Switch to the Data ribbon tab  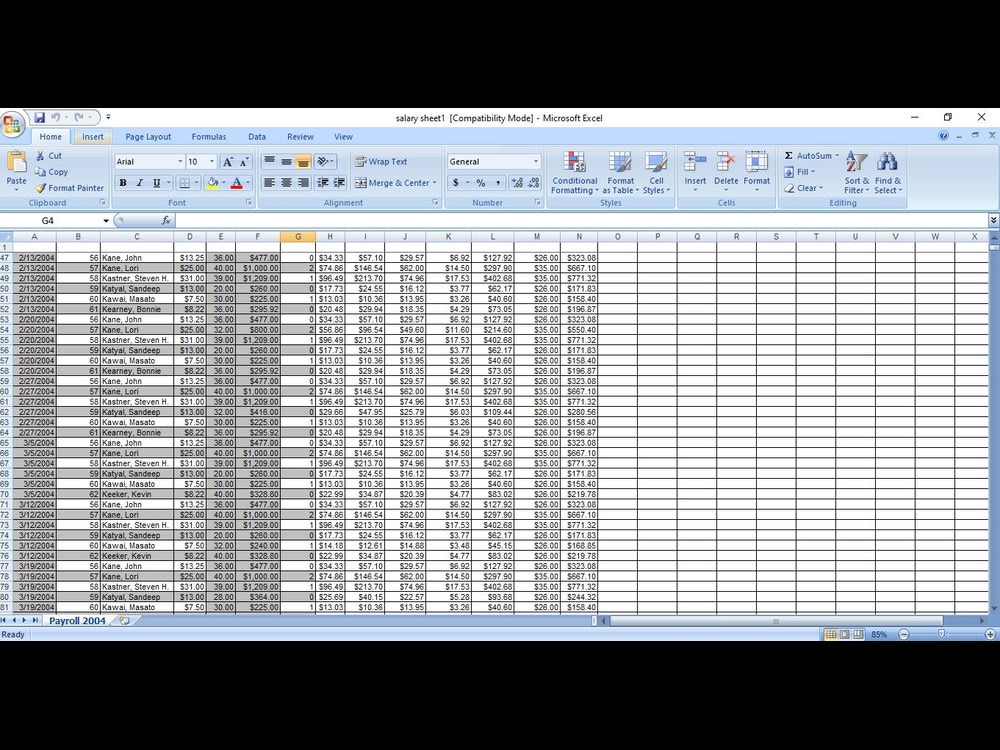(x=256, y=136)
